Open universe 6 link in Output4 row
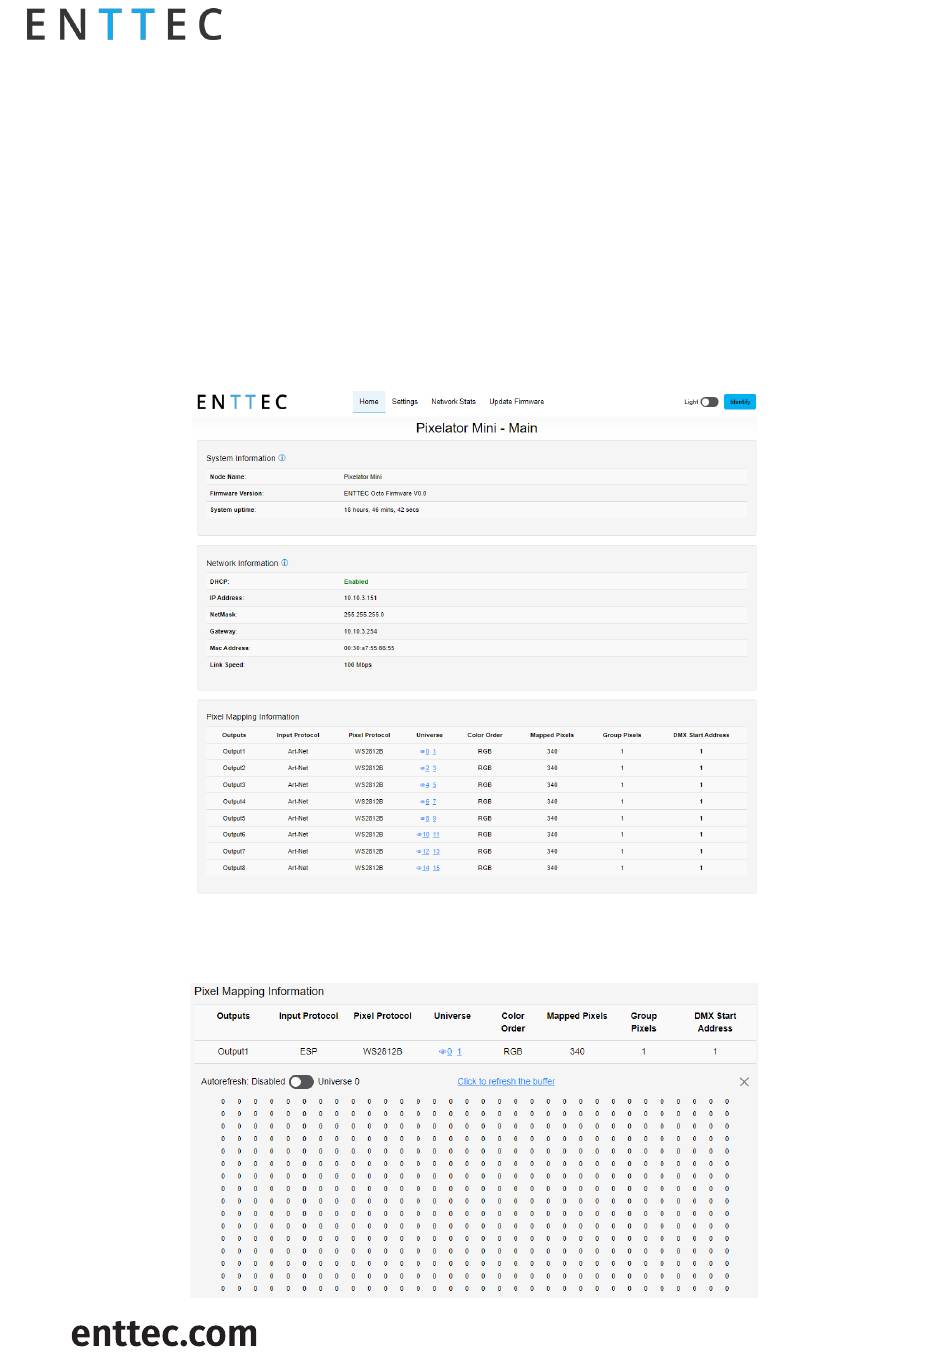The image size is (950, 1359). tap(427, 801)
